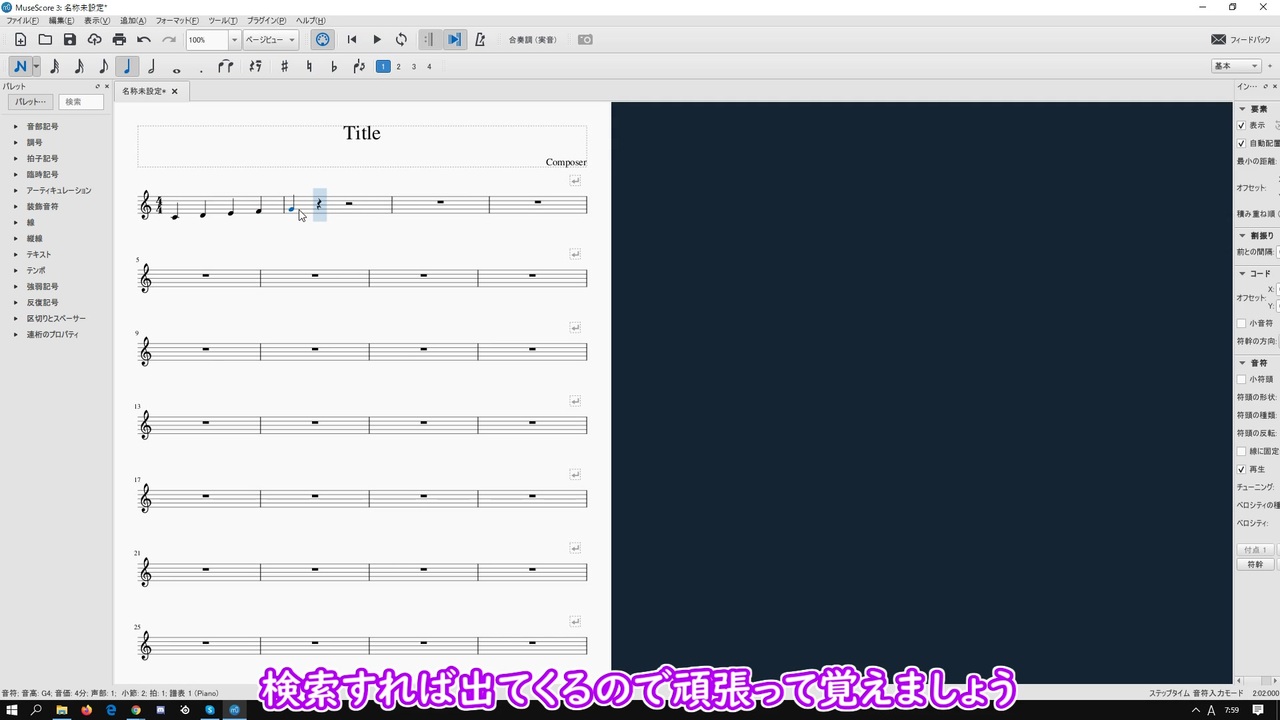Click the New Score icon
The height and width of the screenshot is (720, 1280).
[x=20, y=40]
